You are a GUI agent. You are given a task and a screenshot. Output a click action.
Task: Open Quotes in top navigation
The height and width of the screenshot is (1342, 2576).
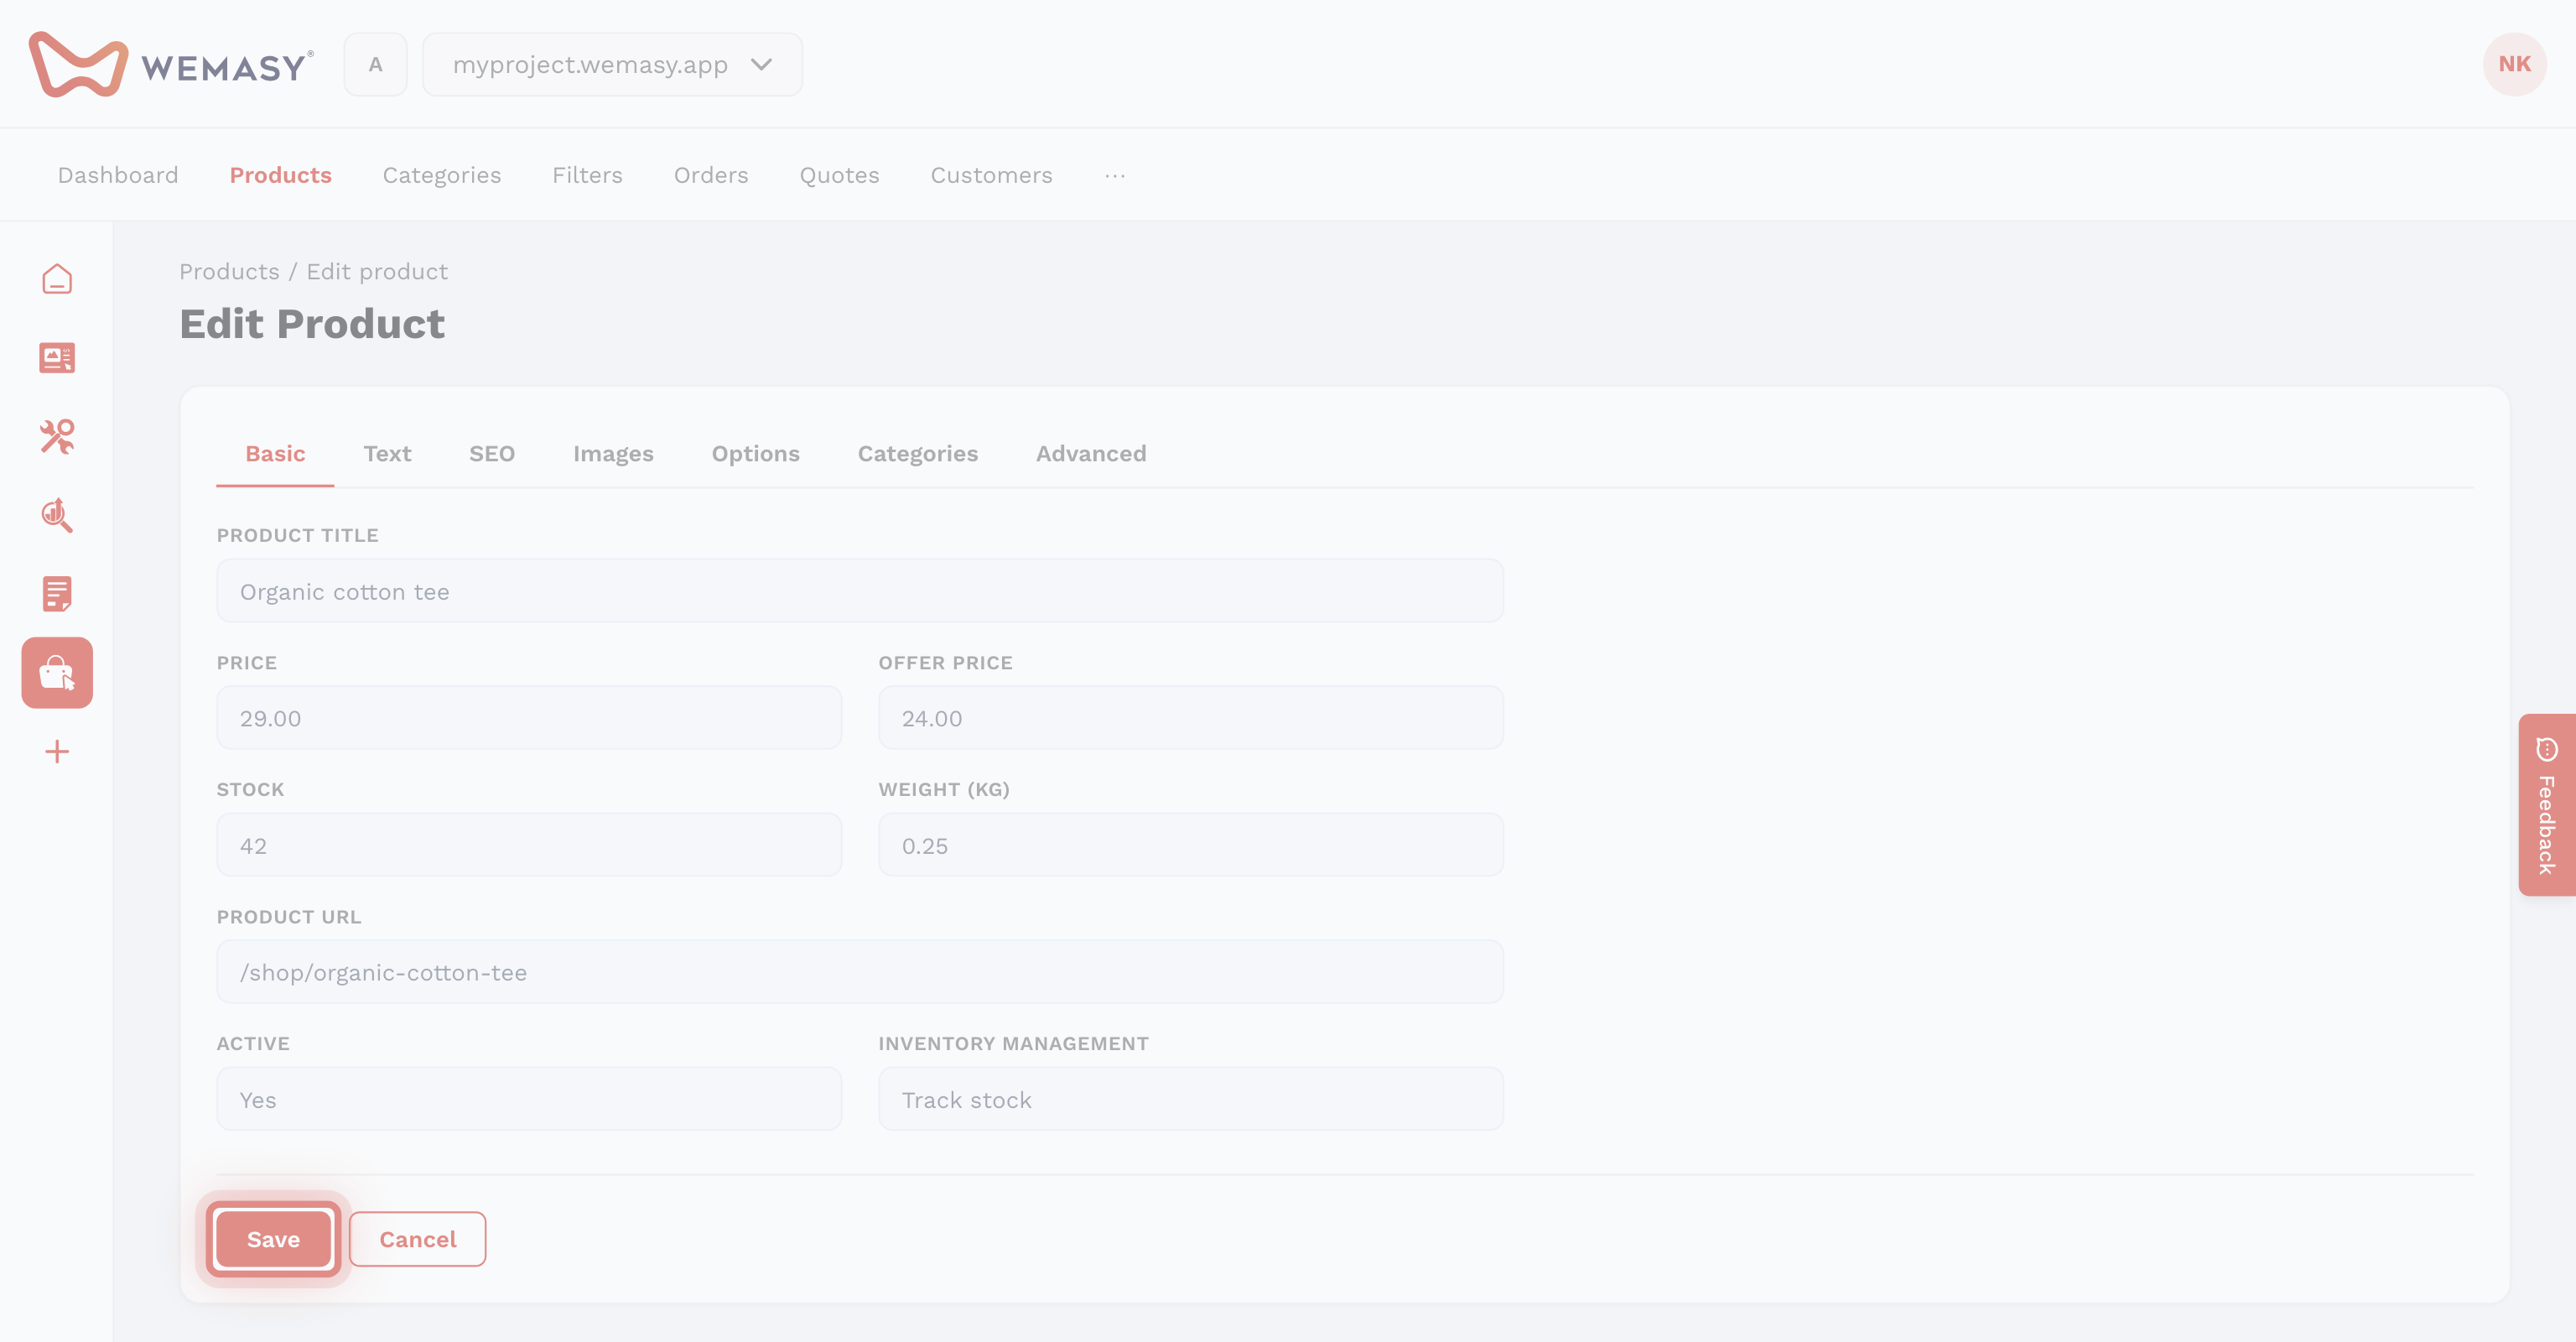(839, 175)
